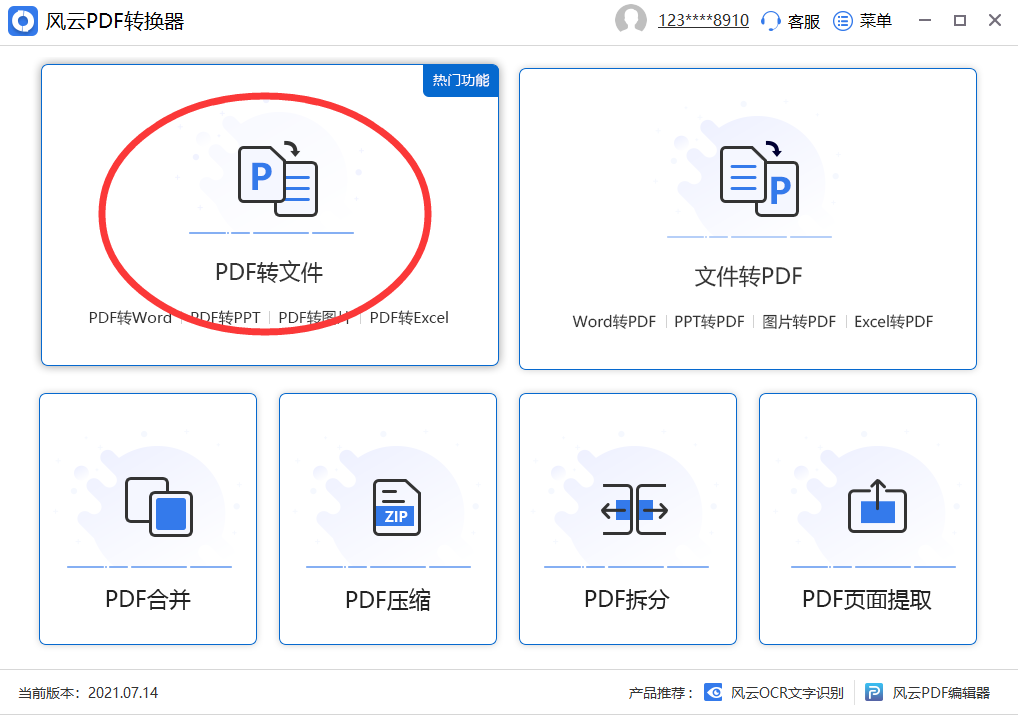Open the 客服 support label
This screenshot has height=715, width=1018.
coord(804,21)
